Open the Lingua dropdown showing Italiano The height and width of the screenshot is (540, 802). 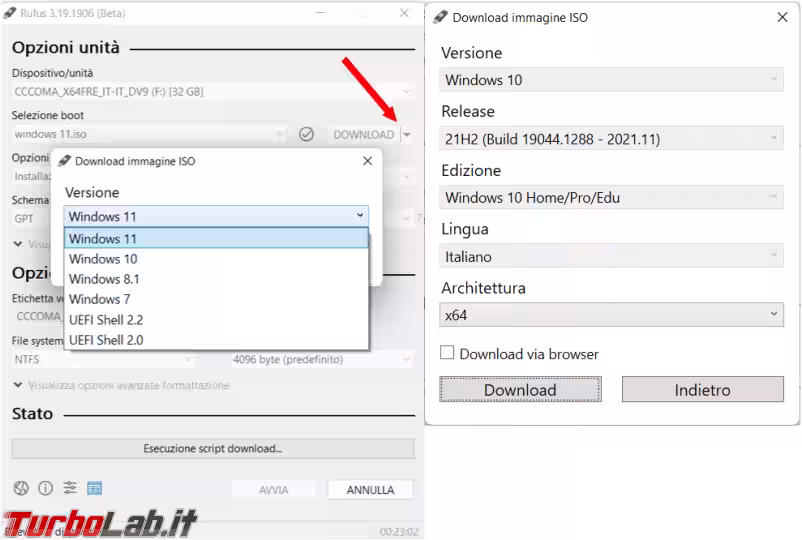click(x=611, y=256)
